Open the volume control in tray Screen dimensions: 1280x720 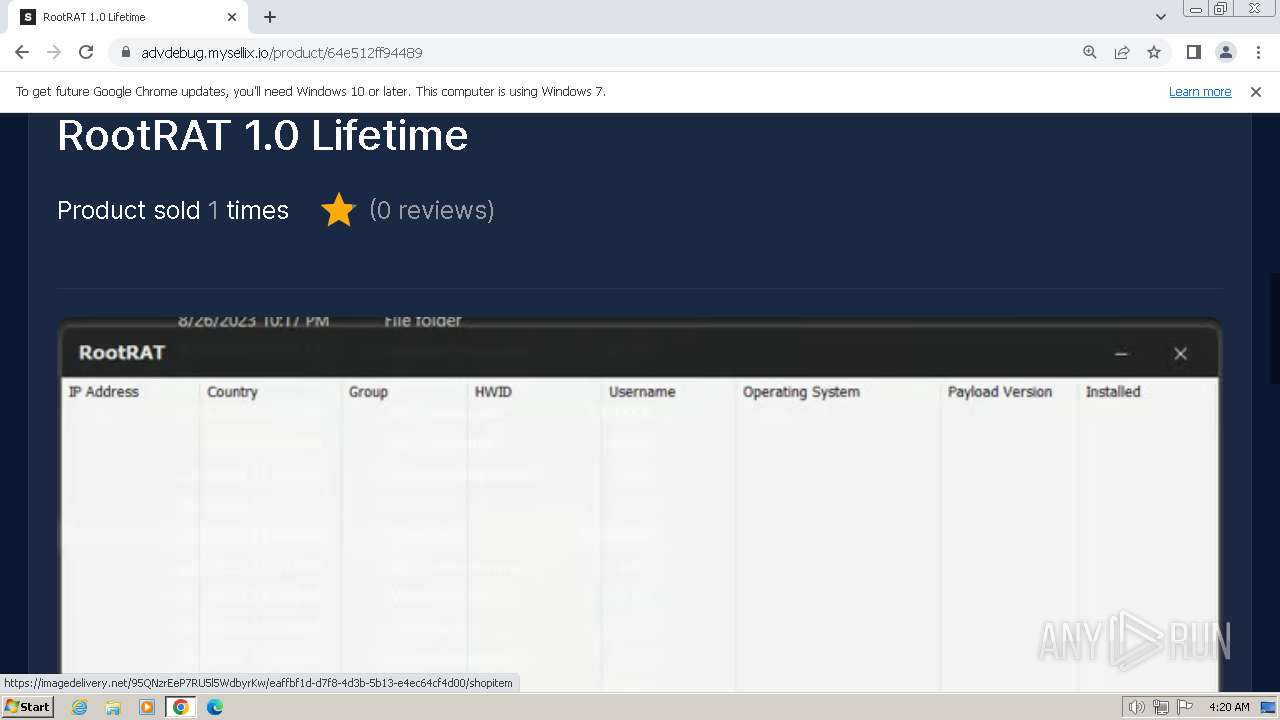point(1137,707)
